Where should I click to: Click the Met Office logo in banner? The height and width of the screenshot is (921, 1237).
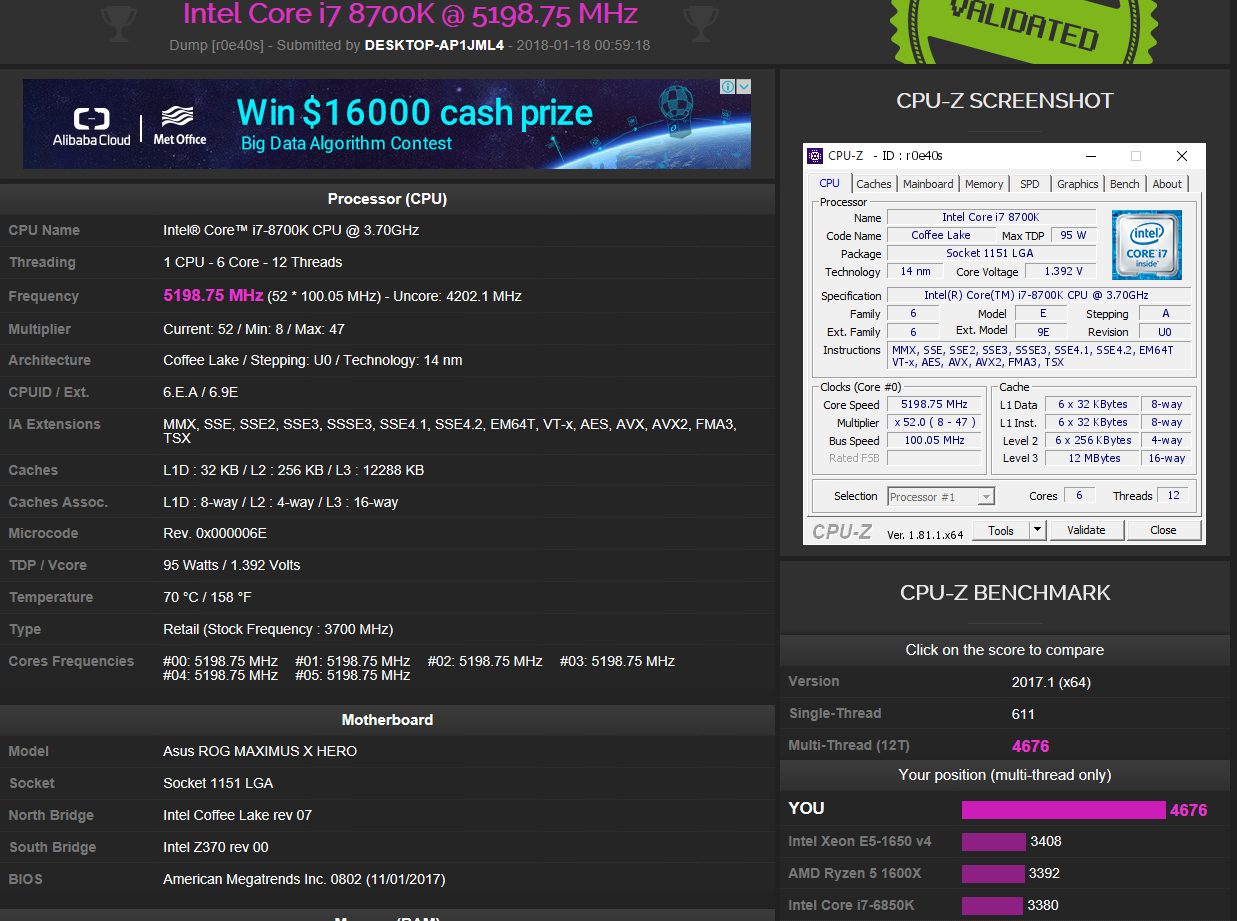click(180, 126)
